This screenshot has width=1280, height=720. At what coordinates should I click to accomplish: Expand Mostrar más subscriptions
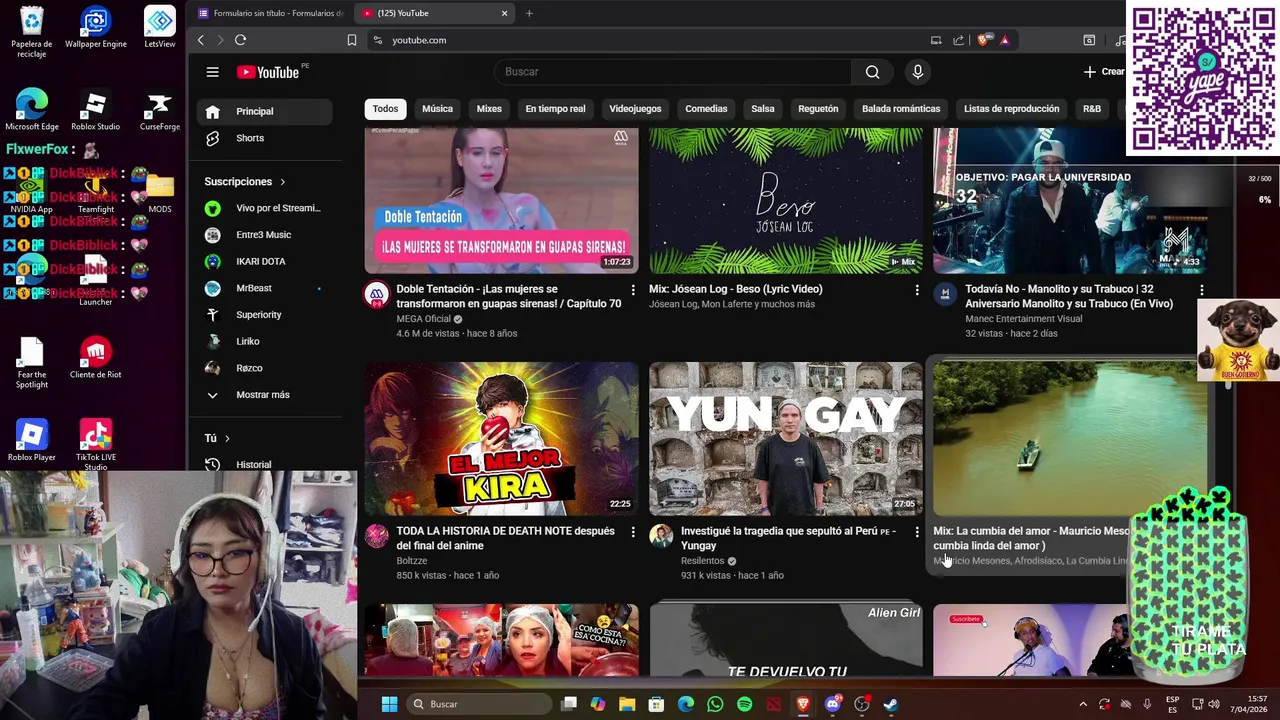[x=264, y=395]
